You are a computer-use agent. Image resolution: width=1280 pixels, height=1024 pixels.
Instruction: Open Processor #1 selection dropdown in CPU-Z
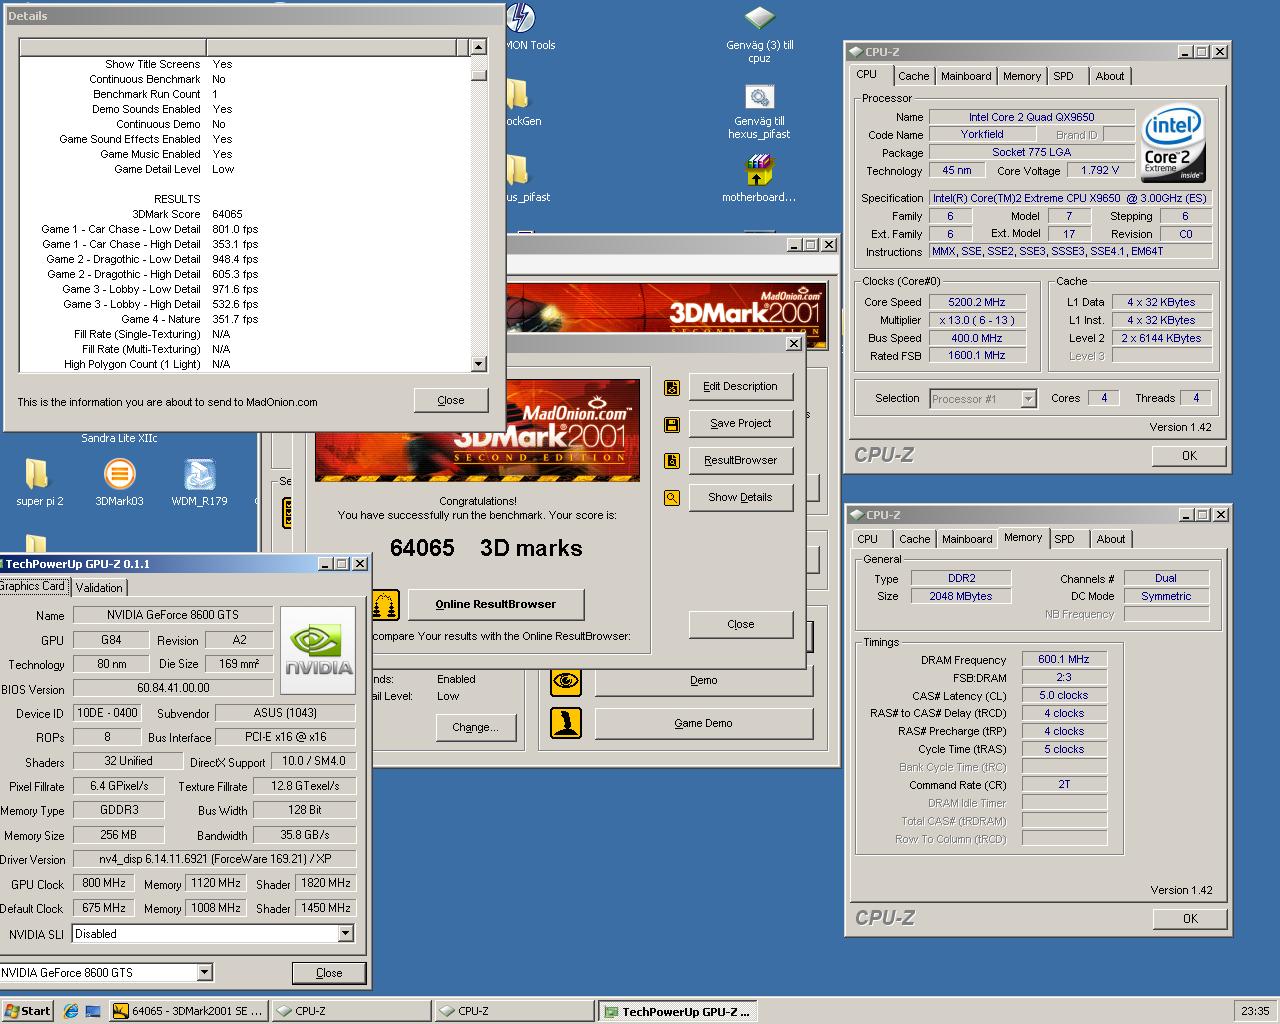(1028, 399)
